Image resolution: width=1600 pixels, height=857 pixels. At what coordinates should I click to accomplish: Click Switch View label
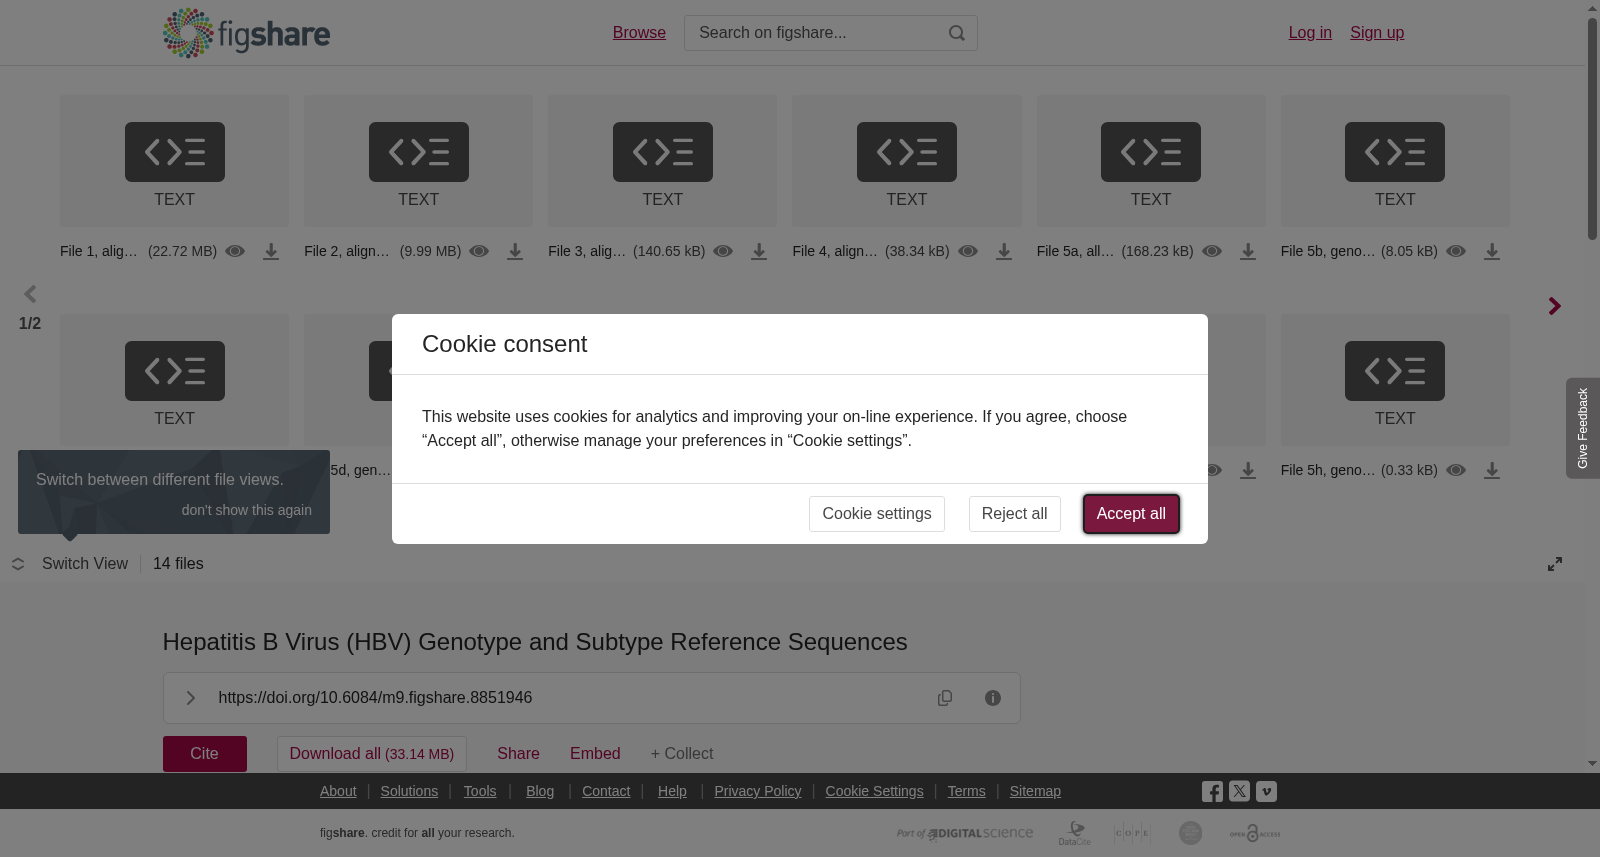point(85,564)
